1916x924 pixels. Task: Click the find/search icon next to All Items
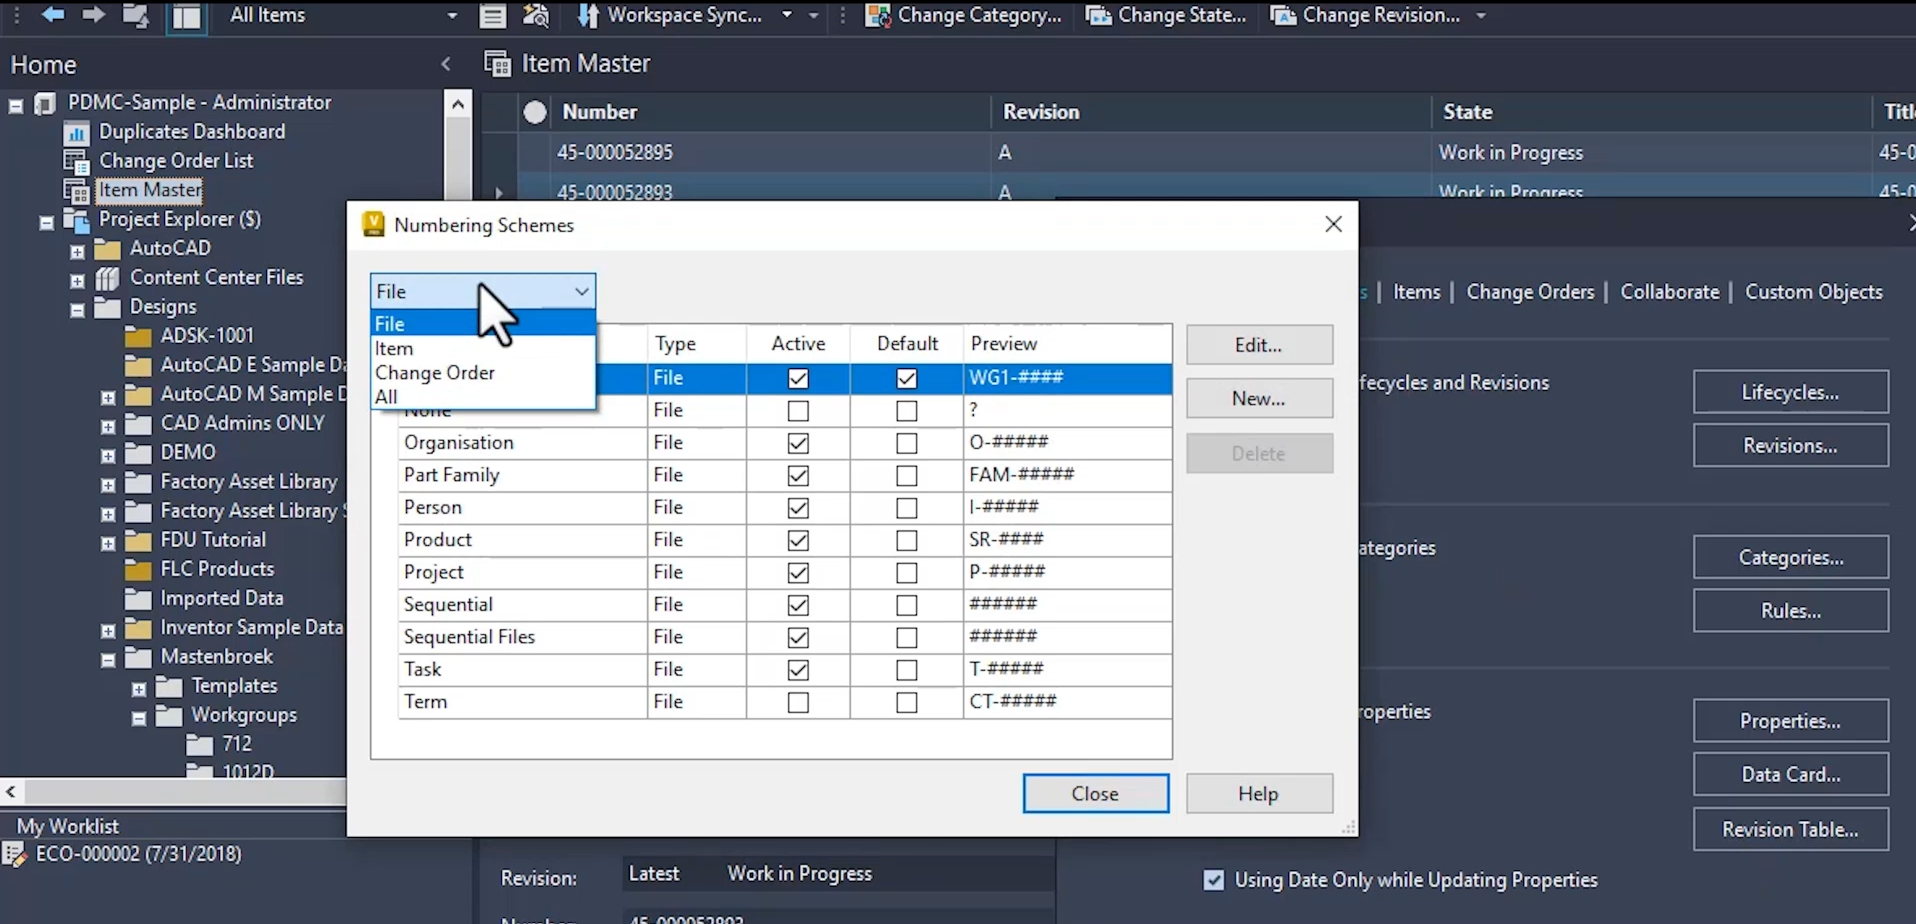(536, 15)
